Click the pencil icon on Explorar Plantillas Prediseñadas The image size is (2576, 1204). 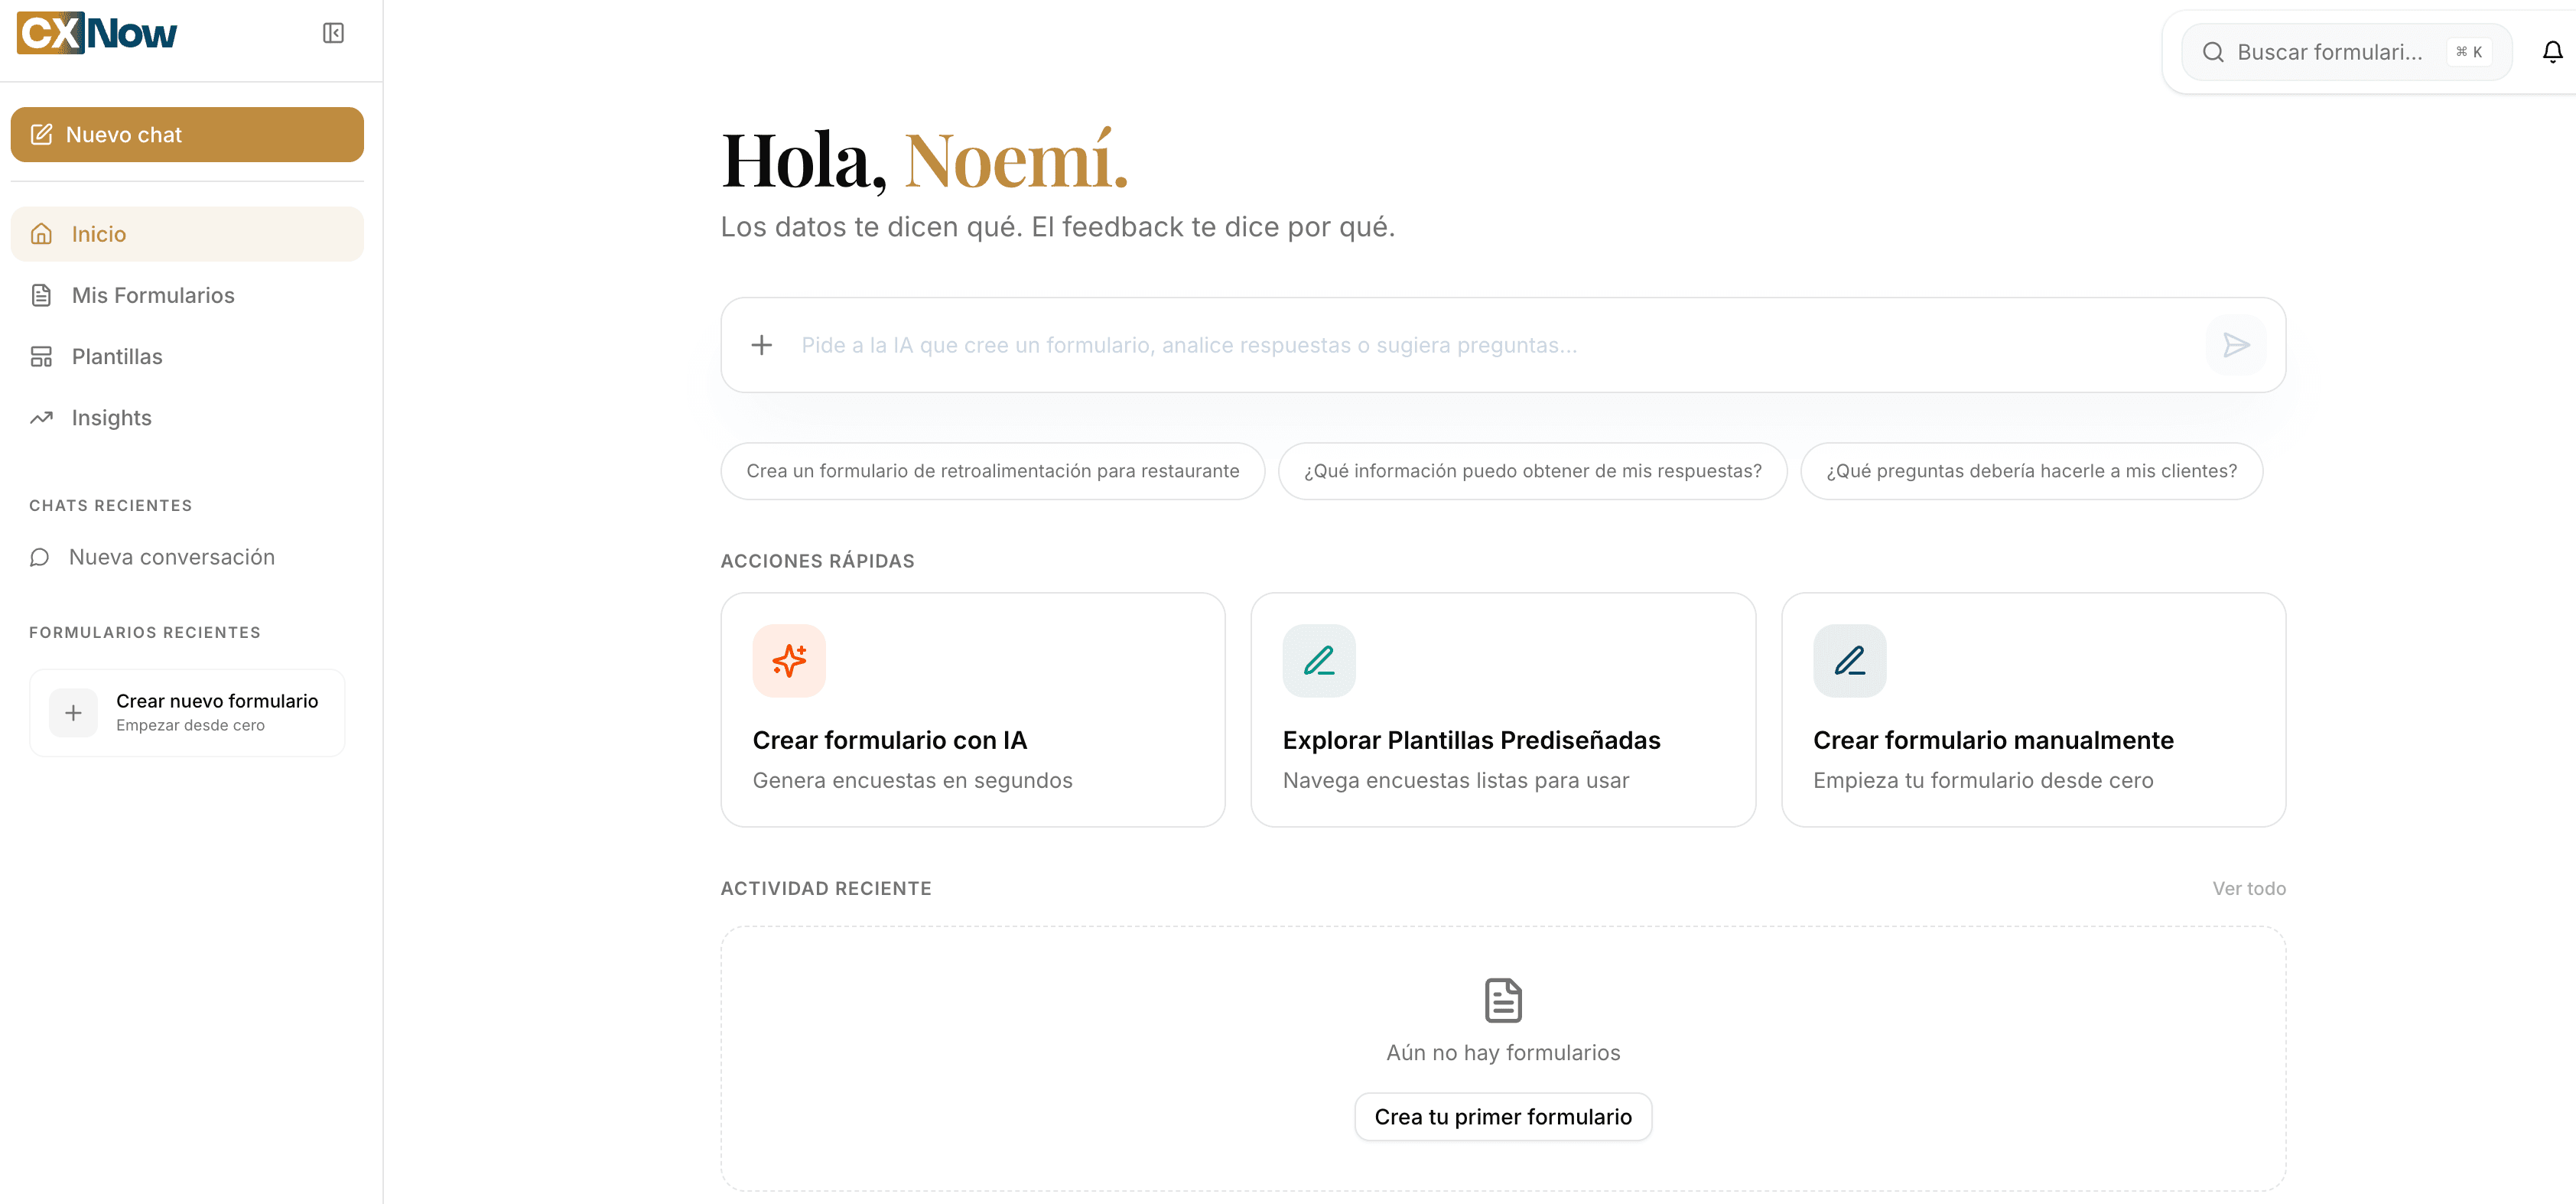[1319, 660]
